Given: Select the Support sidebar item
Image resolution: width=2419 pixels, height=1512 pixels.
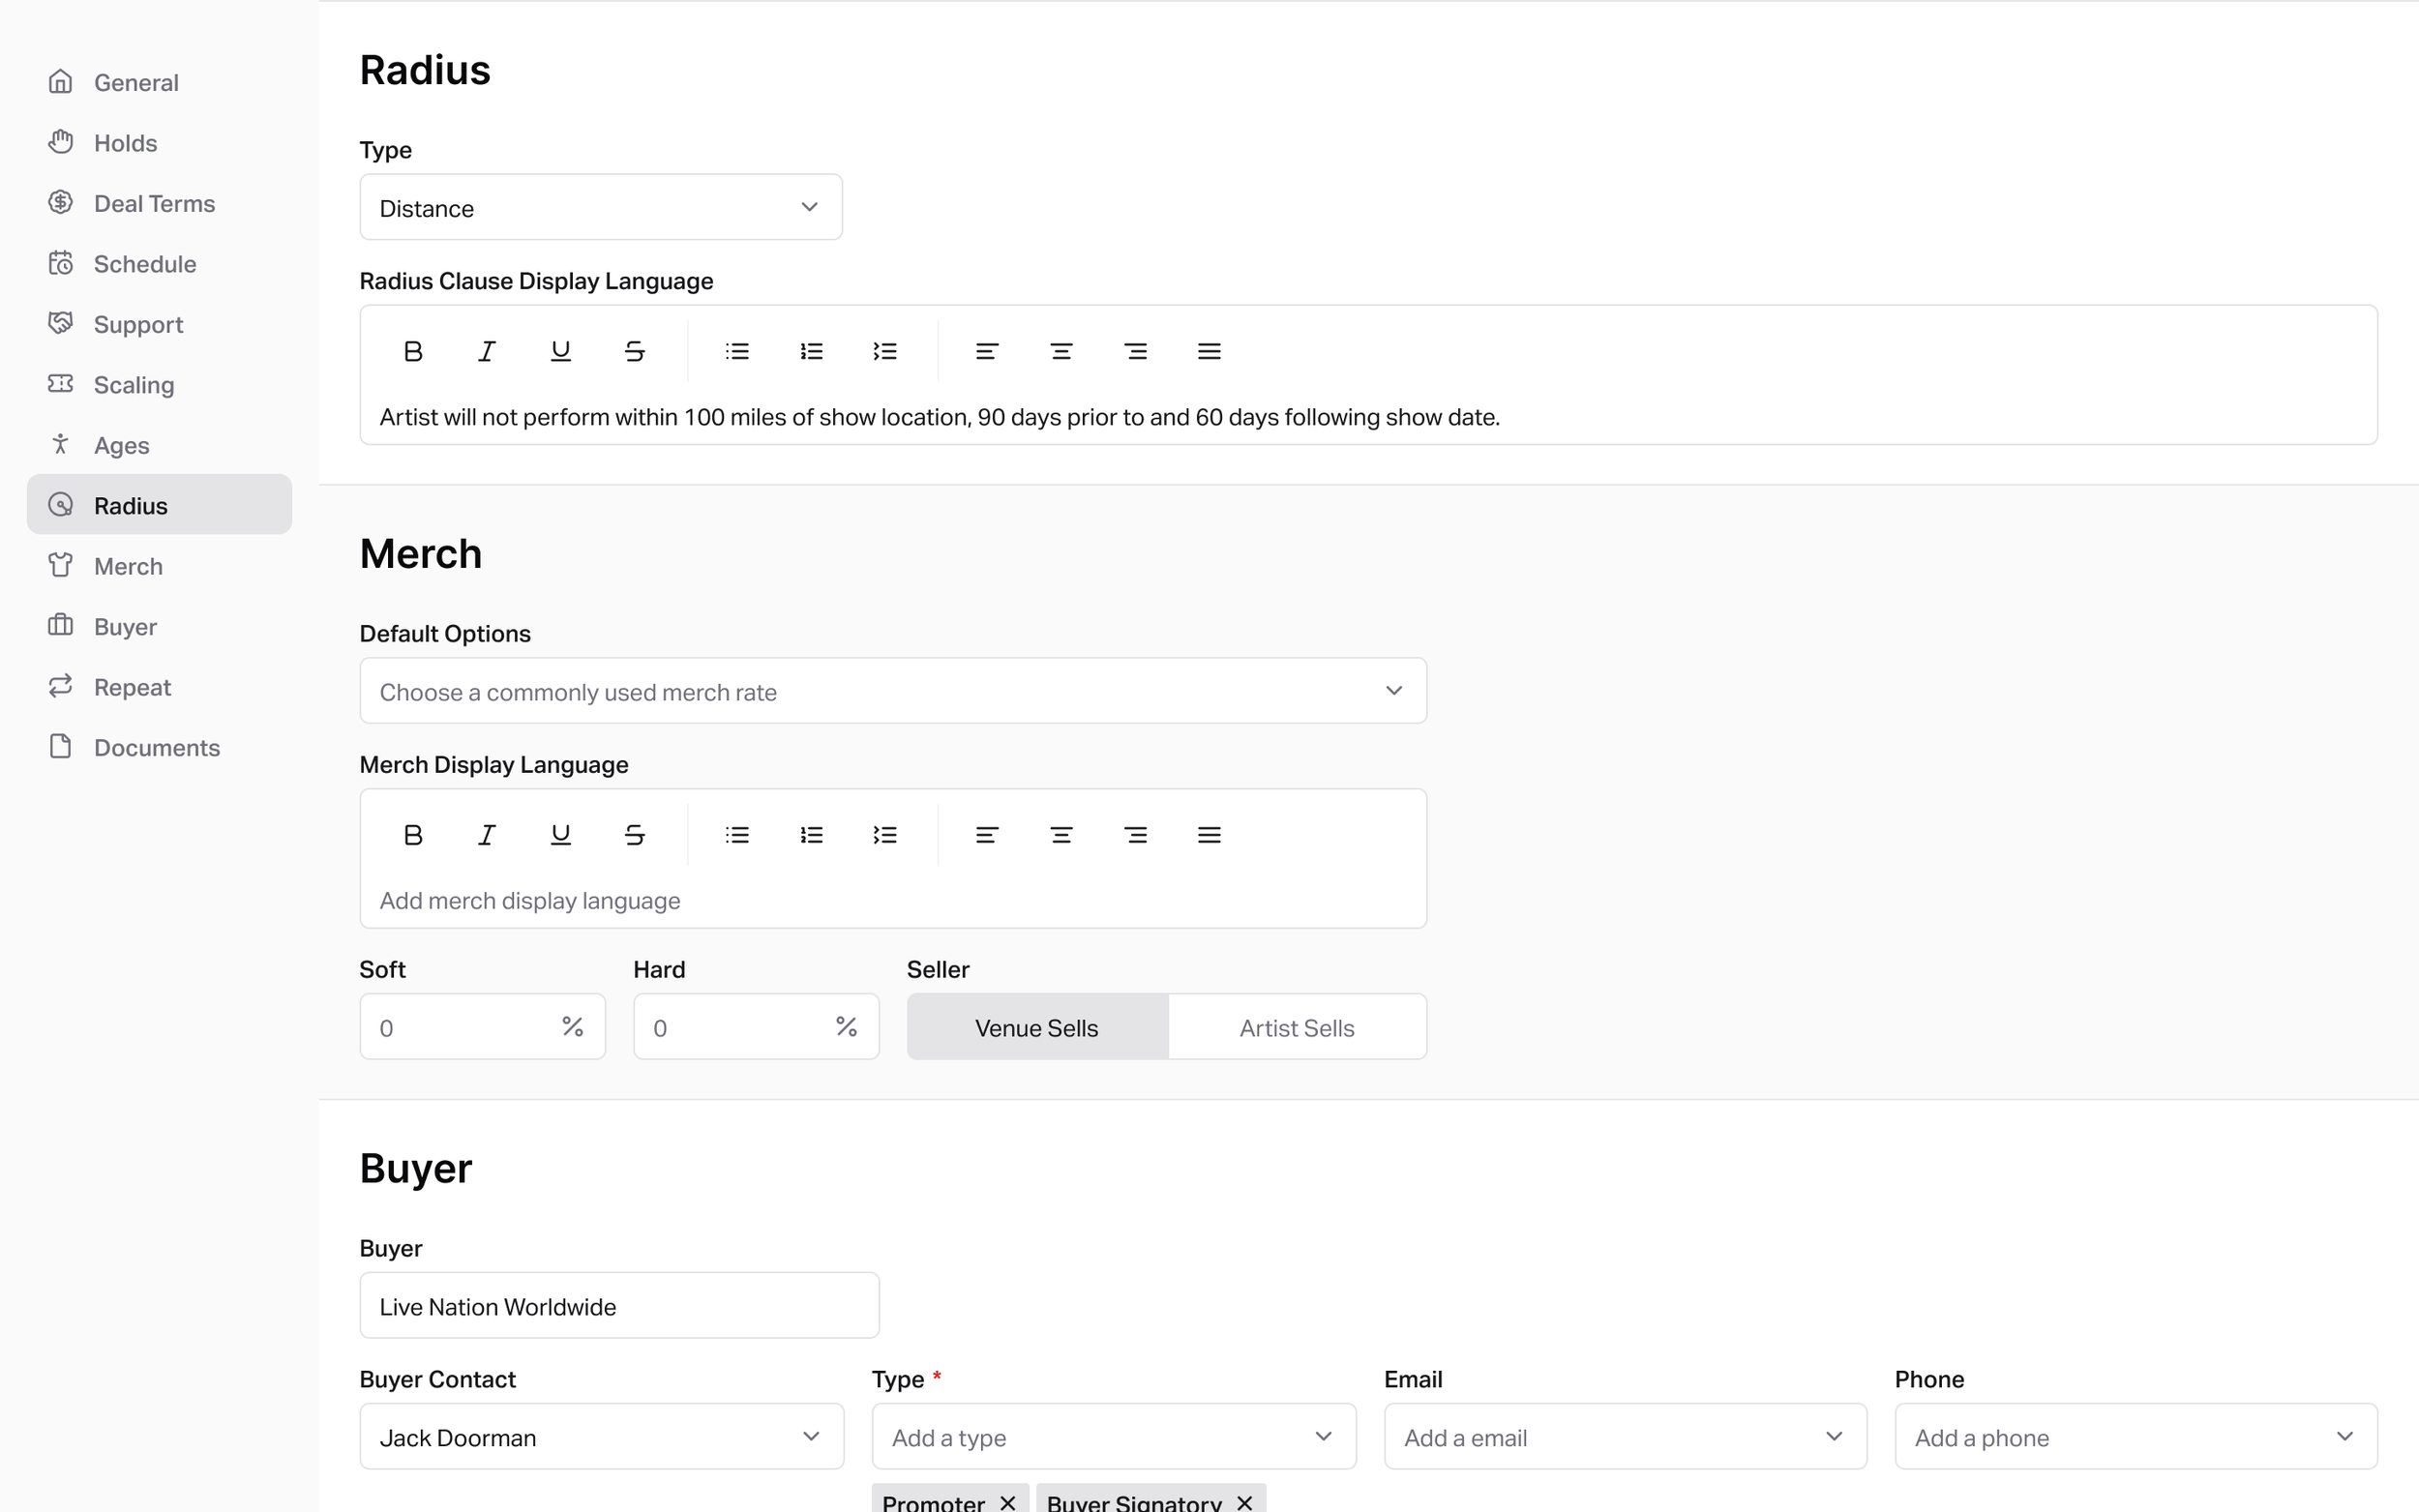Looking at the screenshot, I should tap(138, 324).
